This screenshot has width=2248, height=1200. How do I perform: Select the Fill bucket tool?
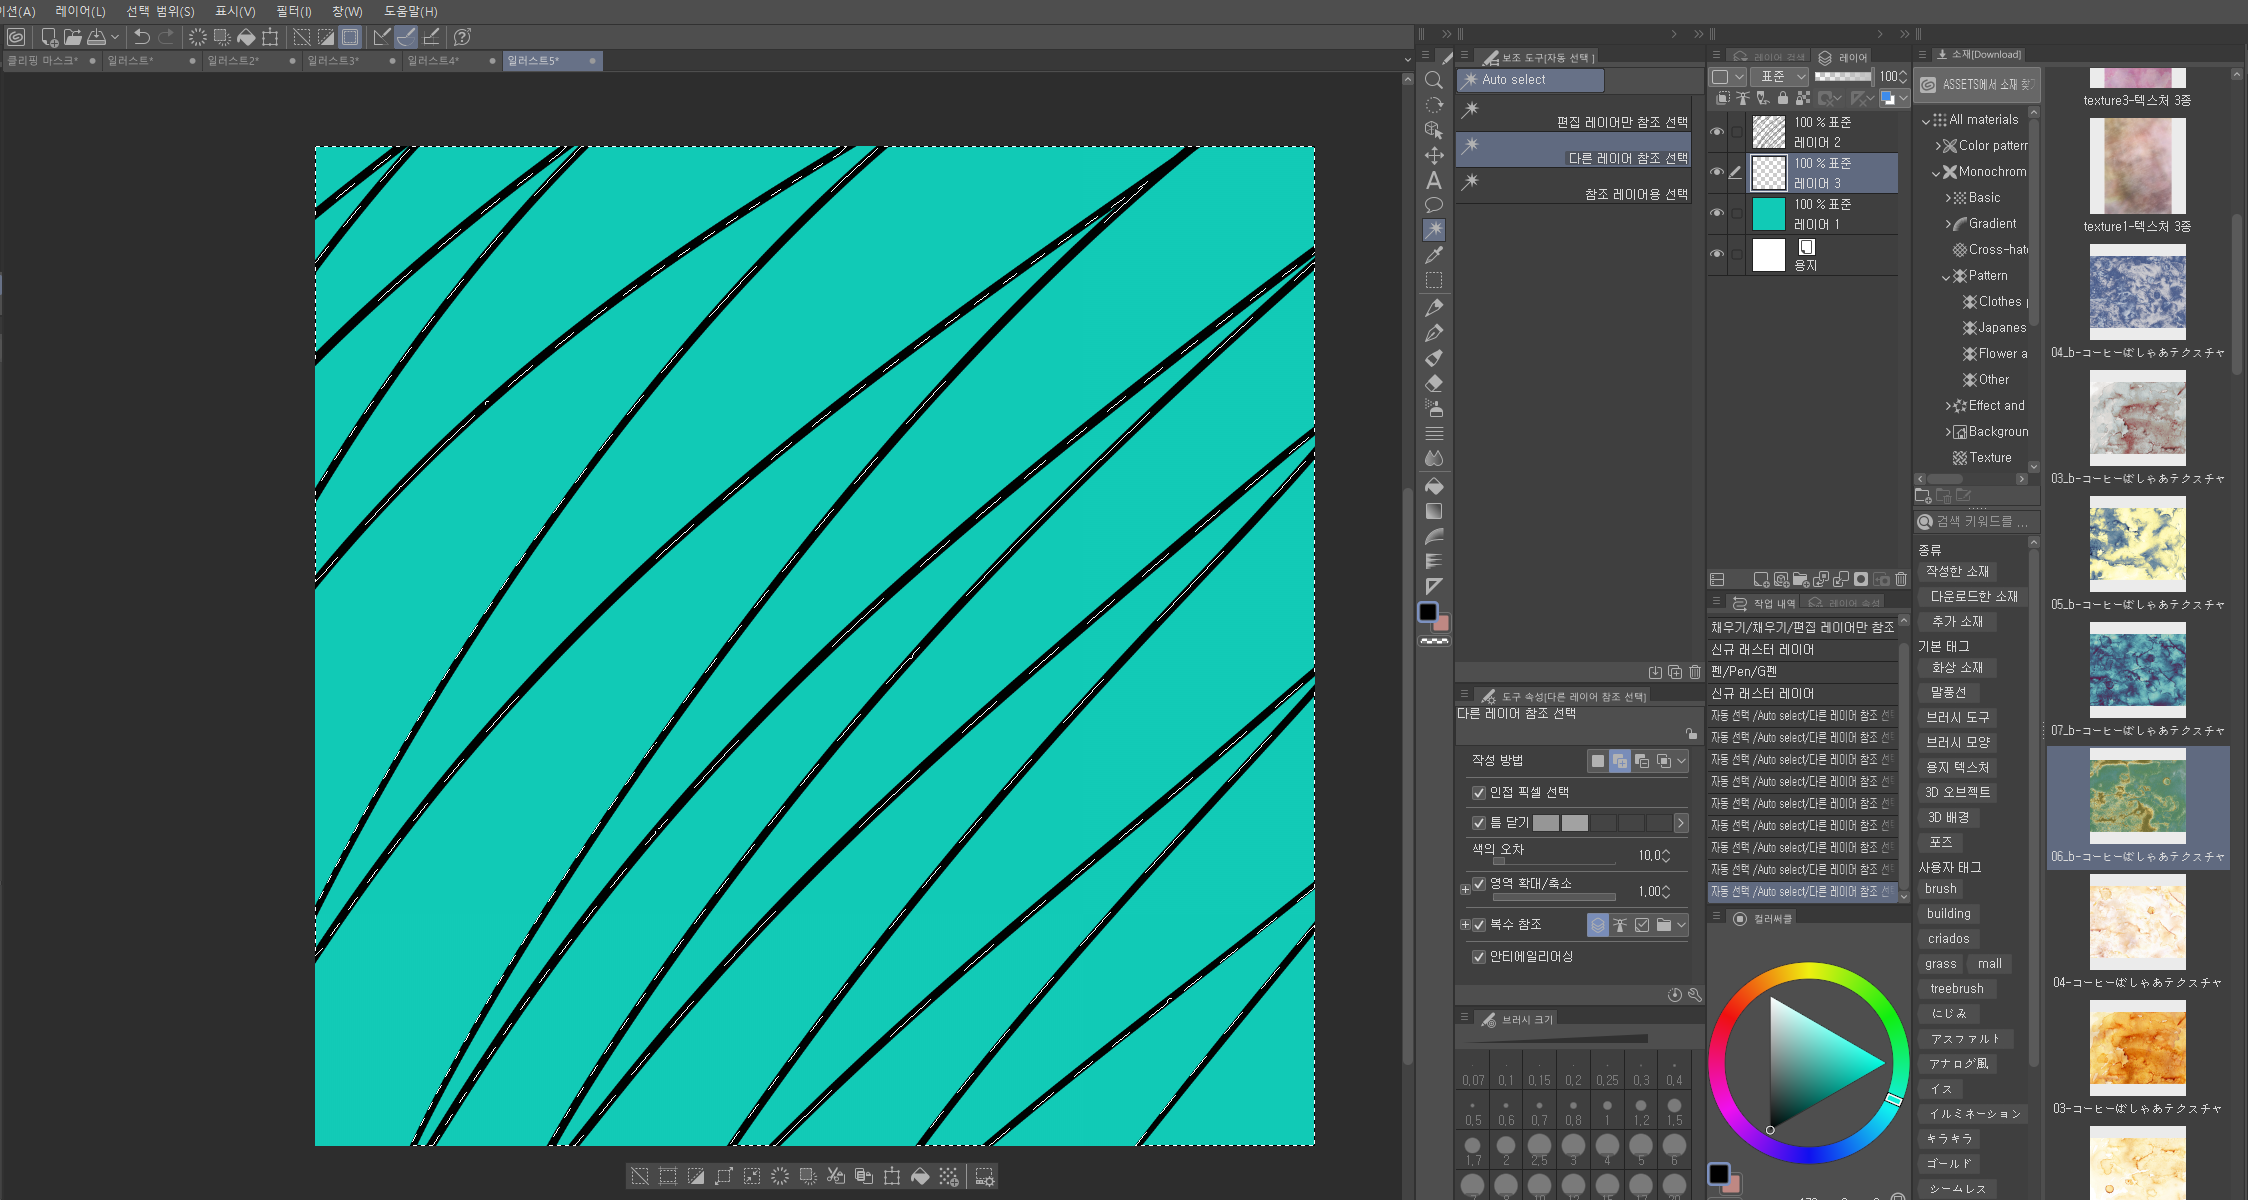[1433, 486]
